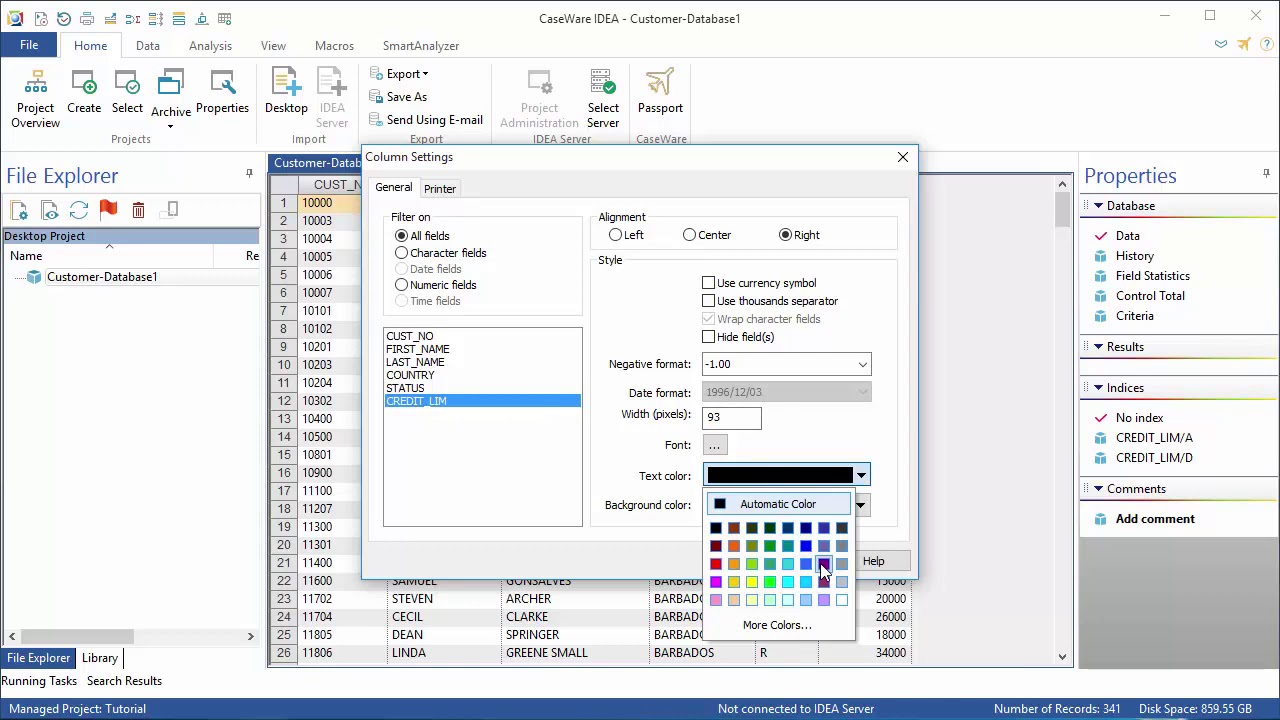Open Project Properties in the ribbon
This screenshot has width=1280, height=720.
pyautogui.click(x=222, y=92)
